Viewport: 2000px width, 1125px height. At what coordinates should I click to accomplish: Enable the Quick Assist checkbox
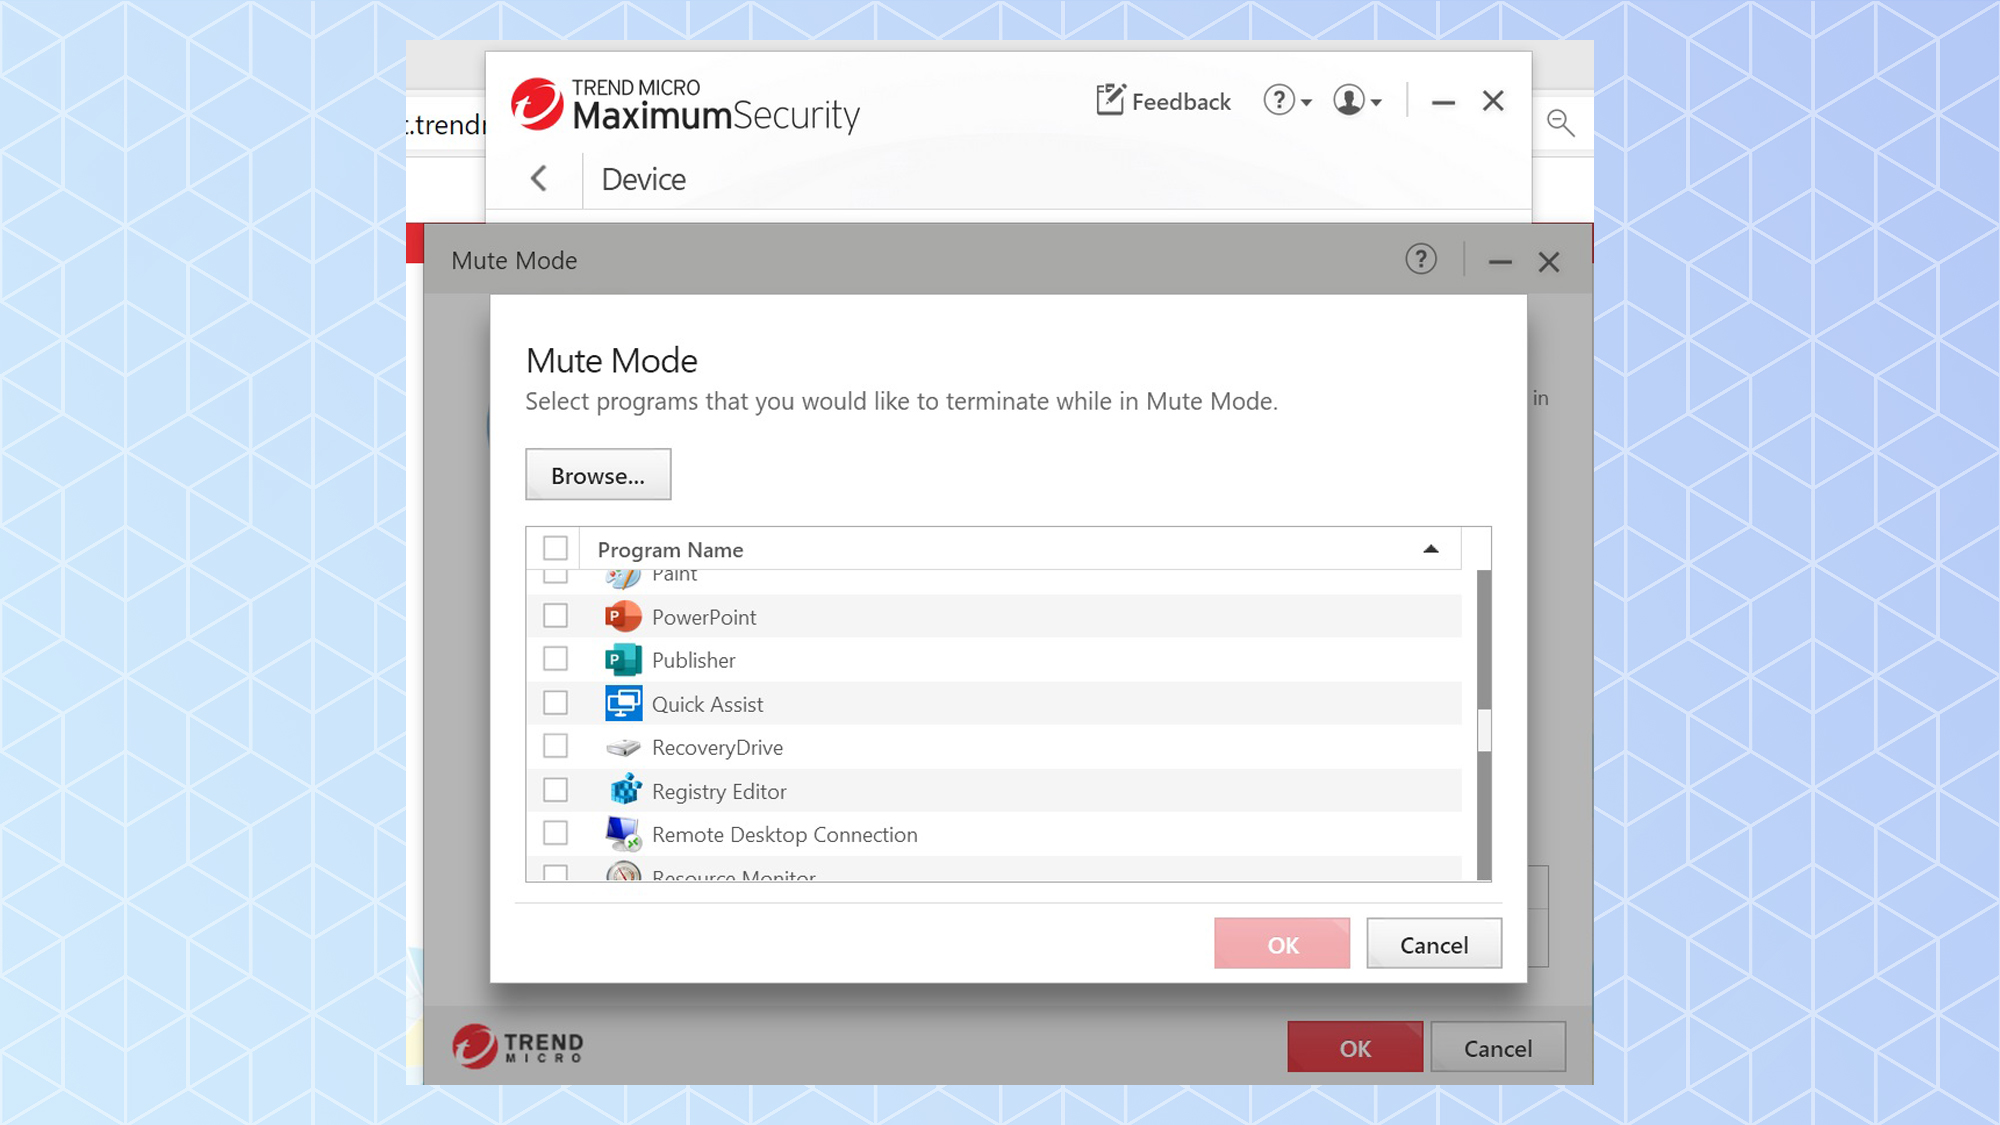pyautogui.click(x=556, y=702)
